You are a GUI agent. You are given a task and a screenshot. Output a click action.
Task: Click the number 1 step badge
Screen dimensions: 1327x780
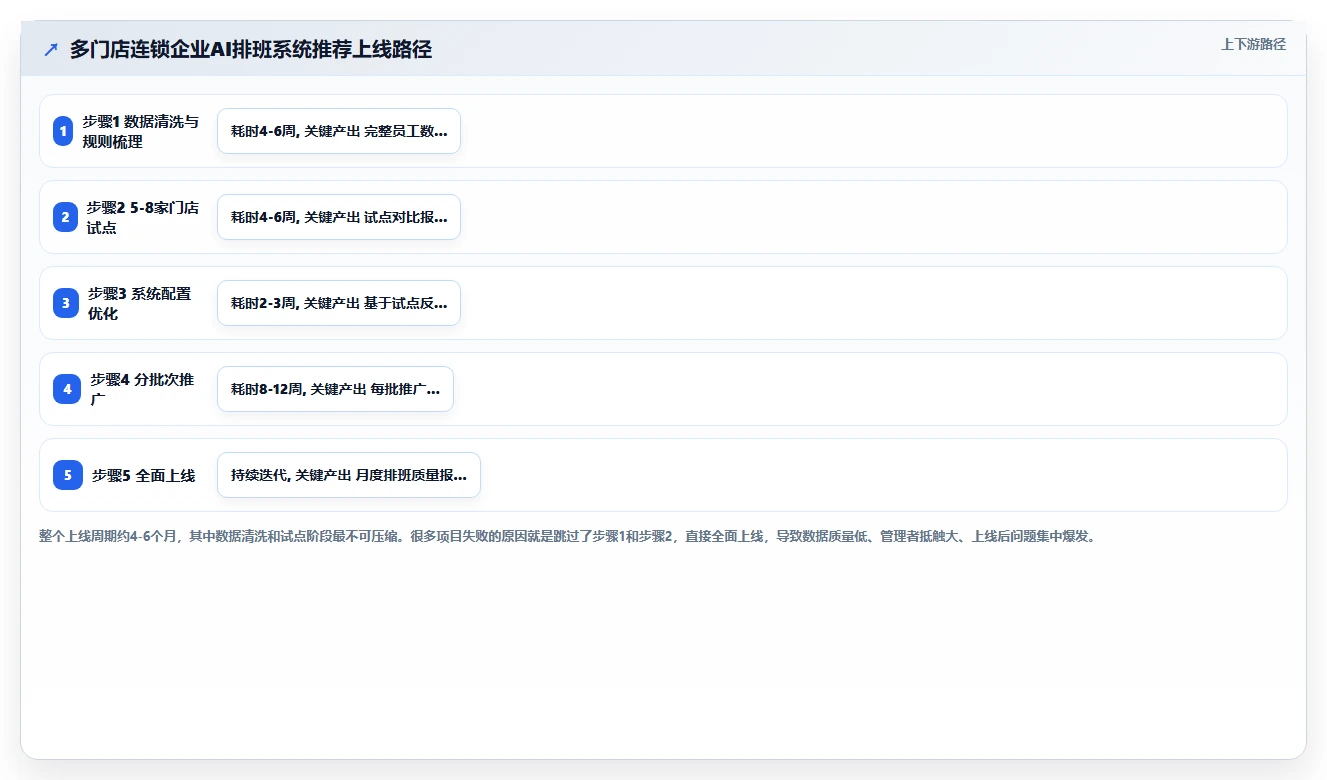click(x=63, y=131)
